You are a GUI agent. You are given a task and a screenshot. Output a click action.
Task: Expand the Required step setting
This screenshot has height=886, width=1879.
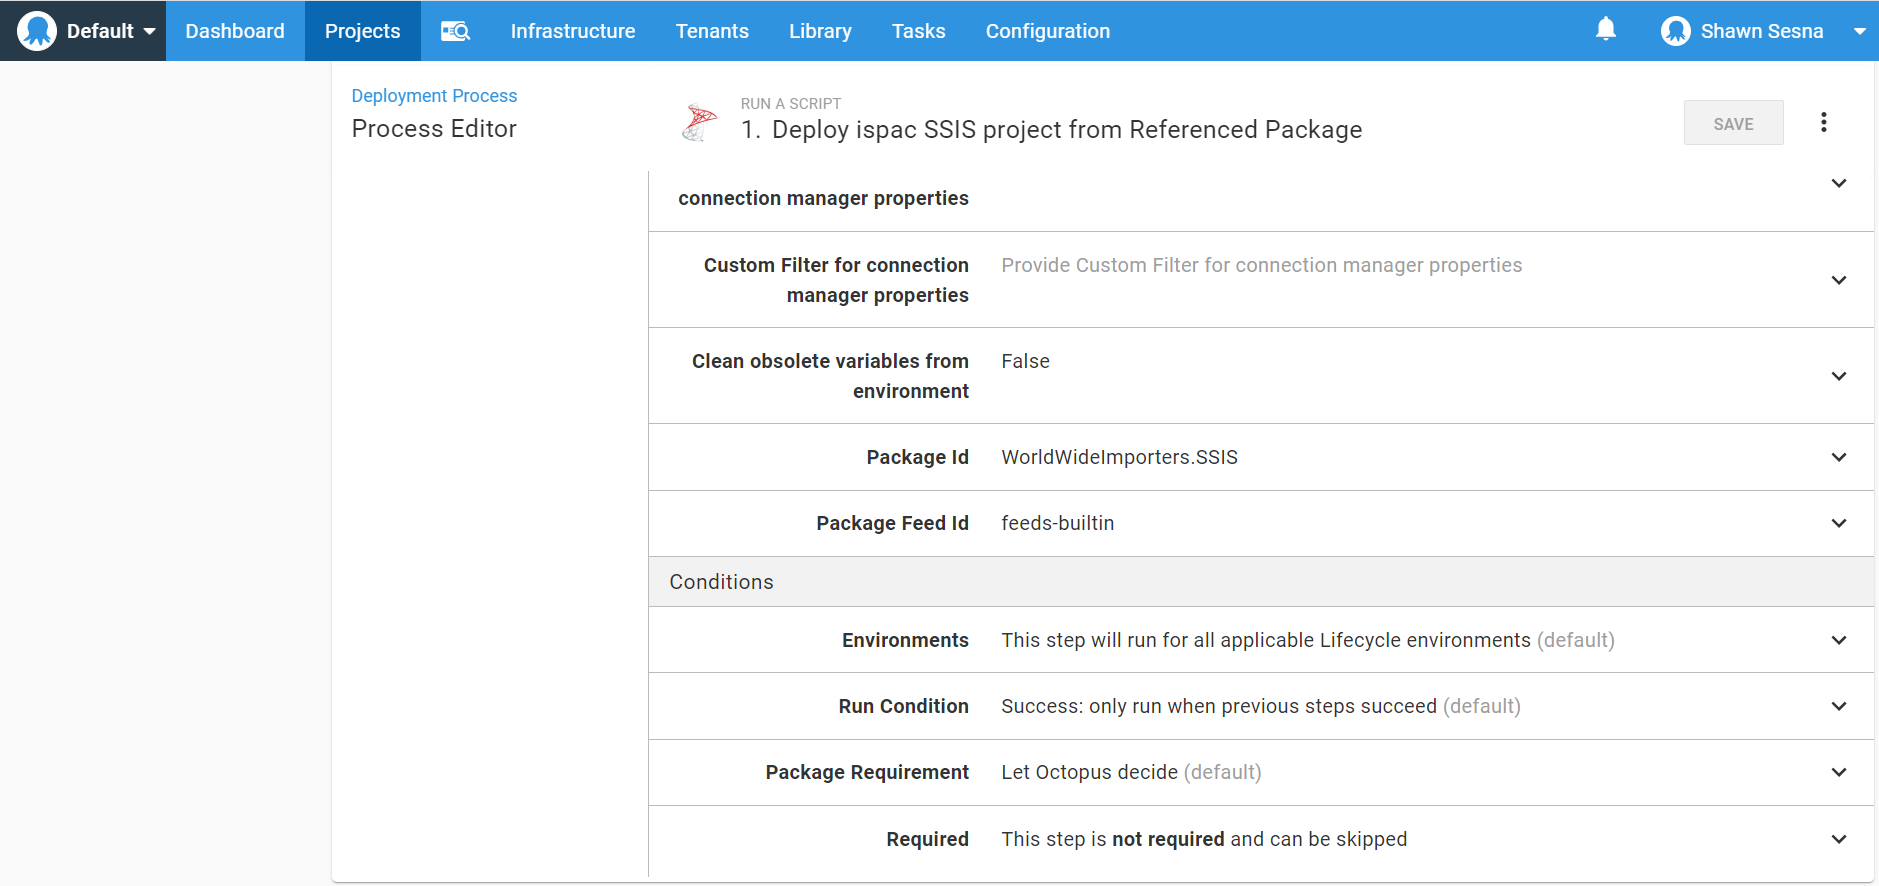(x=1838, y=839)
